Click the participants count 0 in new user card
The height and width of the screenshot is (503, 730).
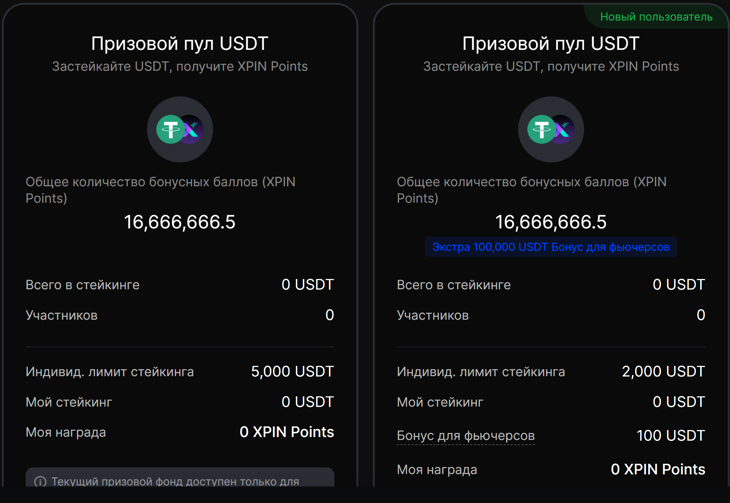(701, 315)
